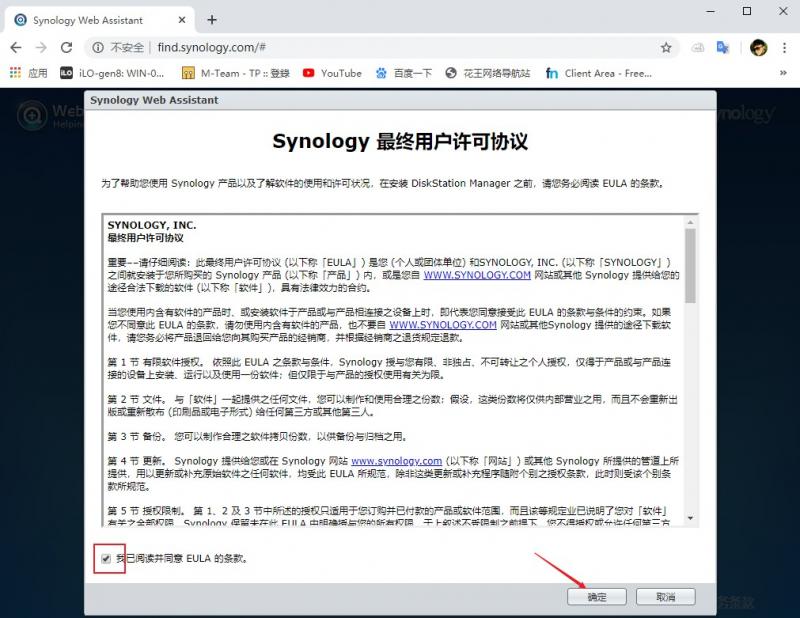Click the cloud extension icon in toolbar
This screenshot has height=618, width=800.
[x=697, y=47]
